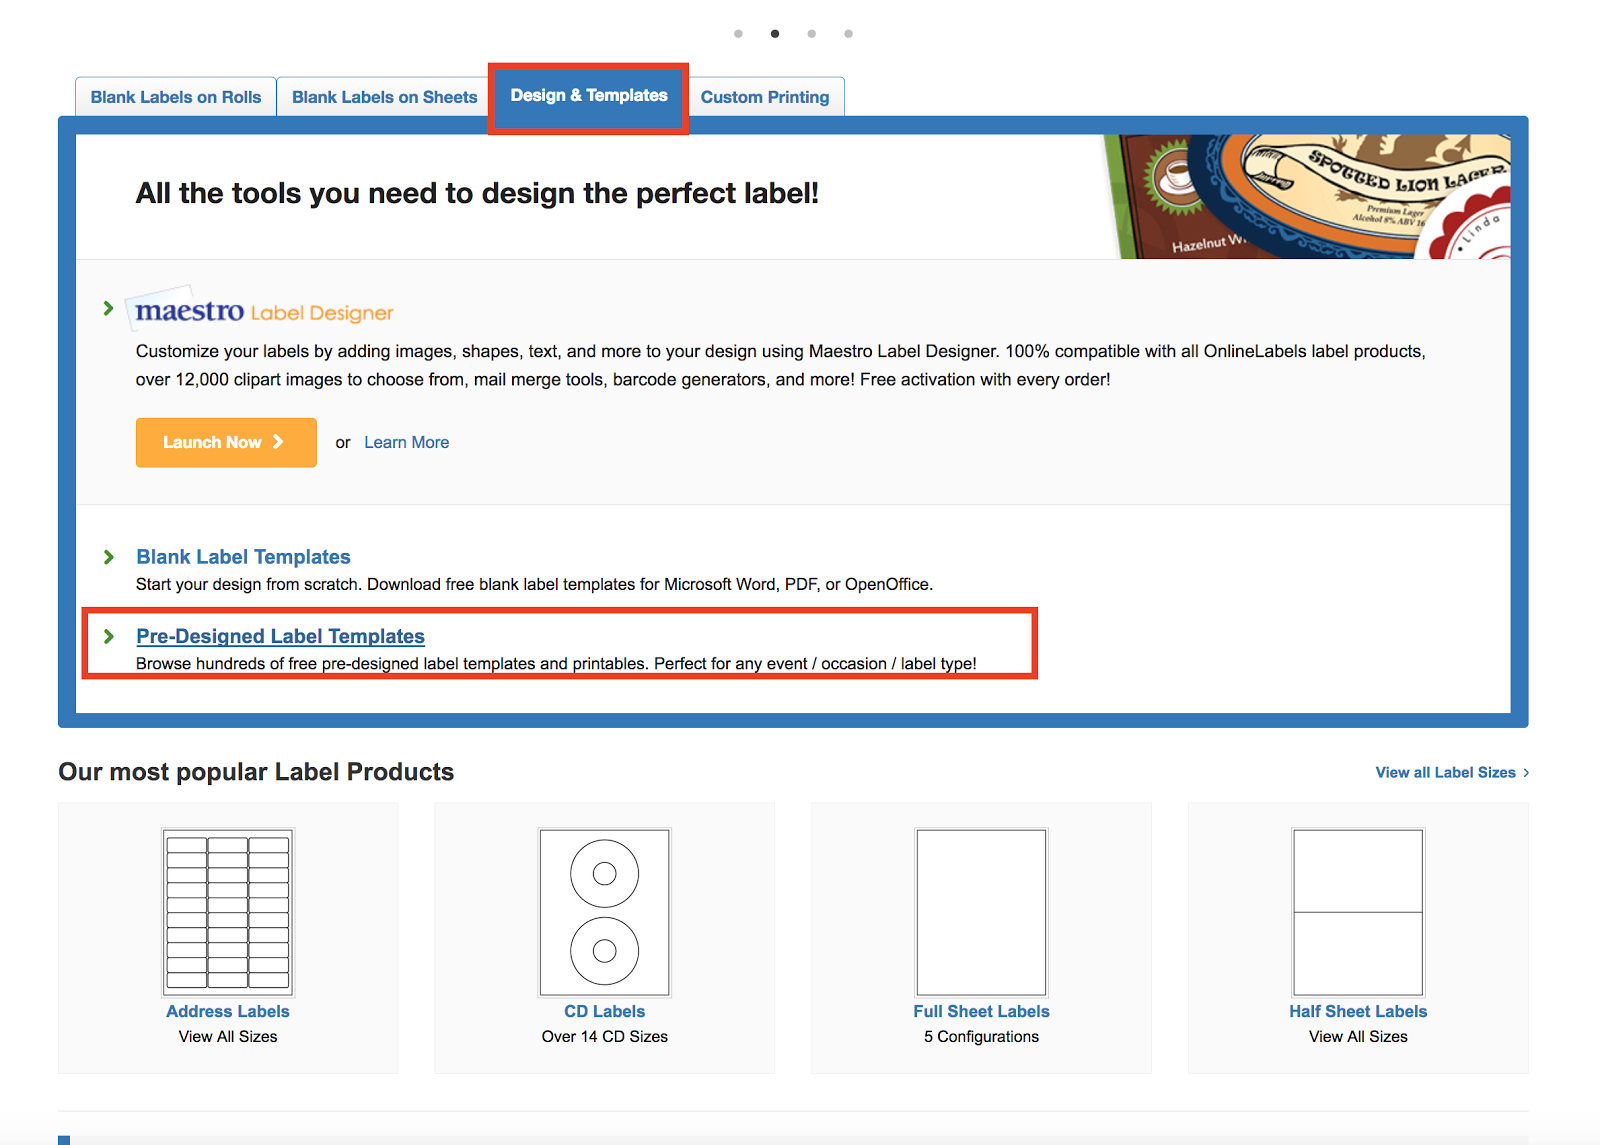Click green chevron beside Blank Label Templates
The height and width of the screenshot is (1145, 1600).
tap(108, 557)
